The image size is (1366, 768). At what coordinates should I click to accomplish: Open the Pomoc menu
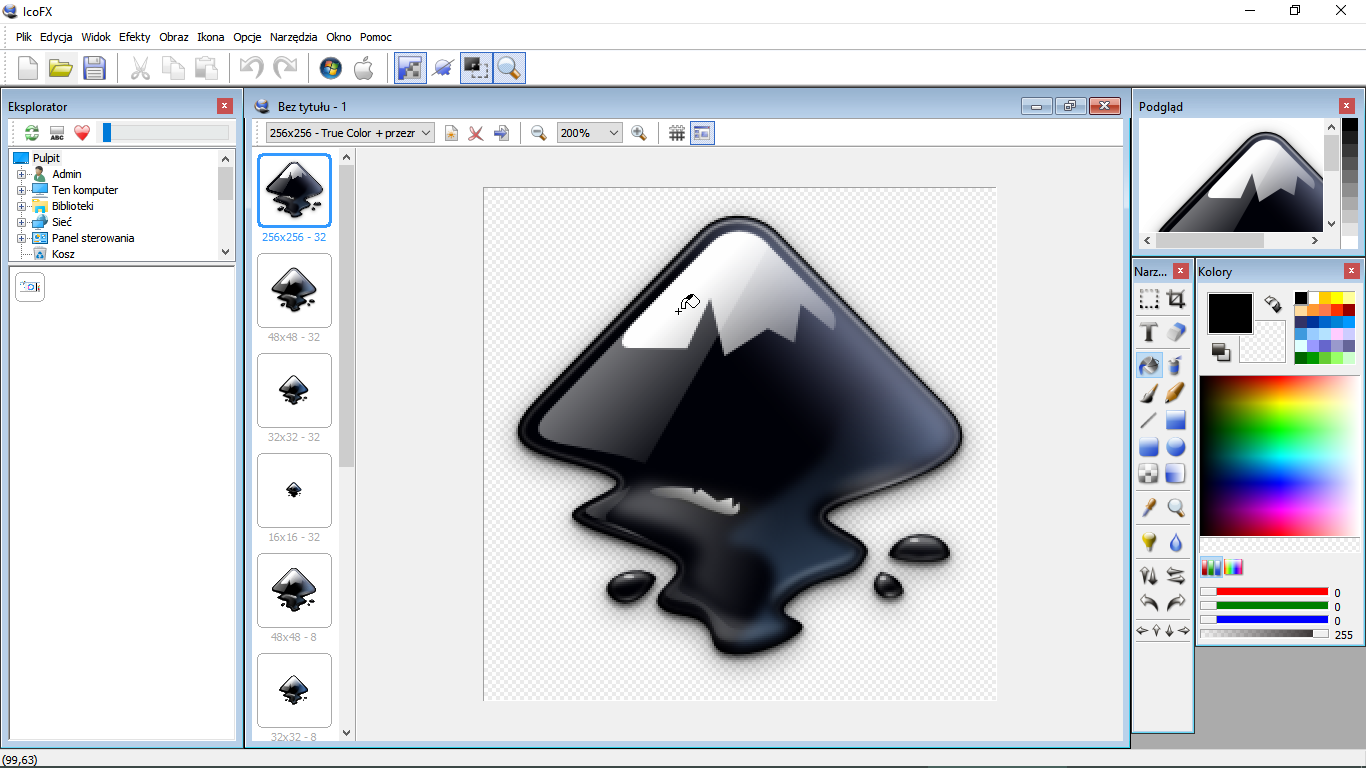[x=376, y=37]
